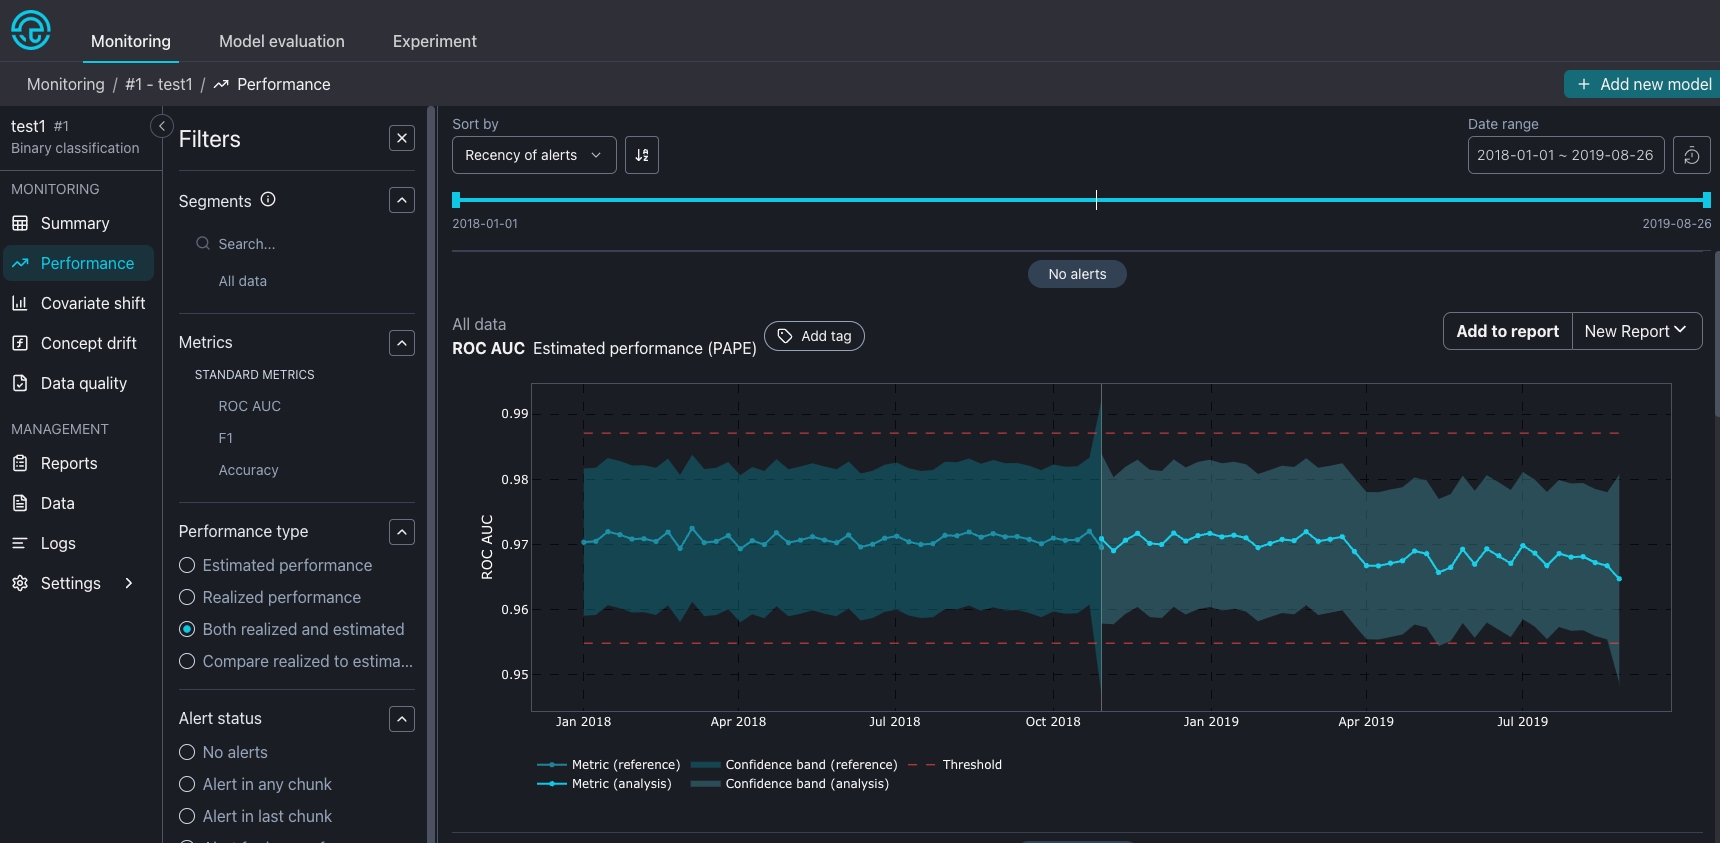The image size is (1720, 843).
Task: Click the Add tag button
Action: click(814, 336)
